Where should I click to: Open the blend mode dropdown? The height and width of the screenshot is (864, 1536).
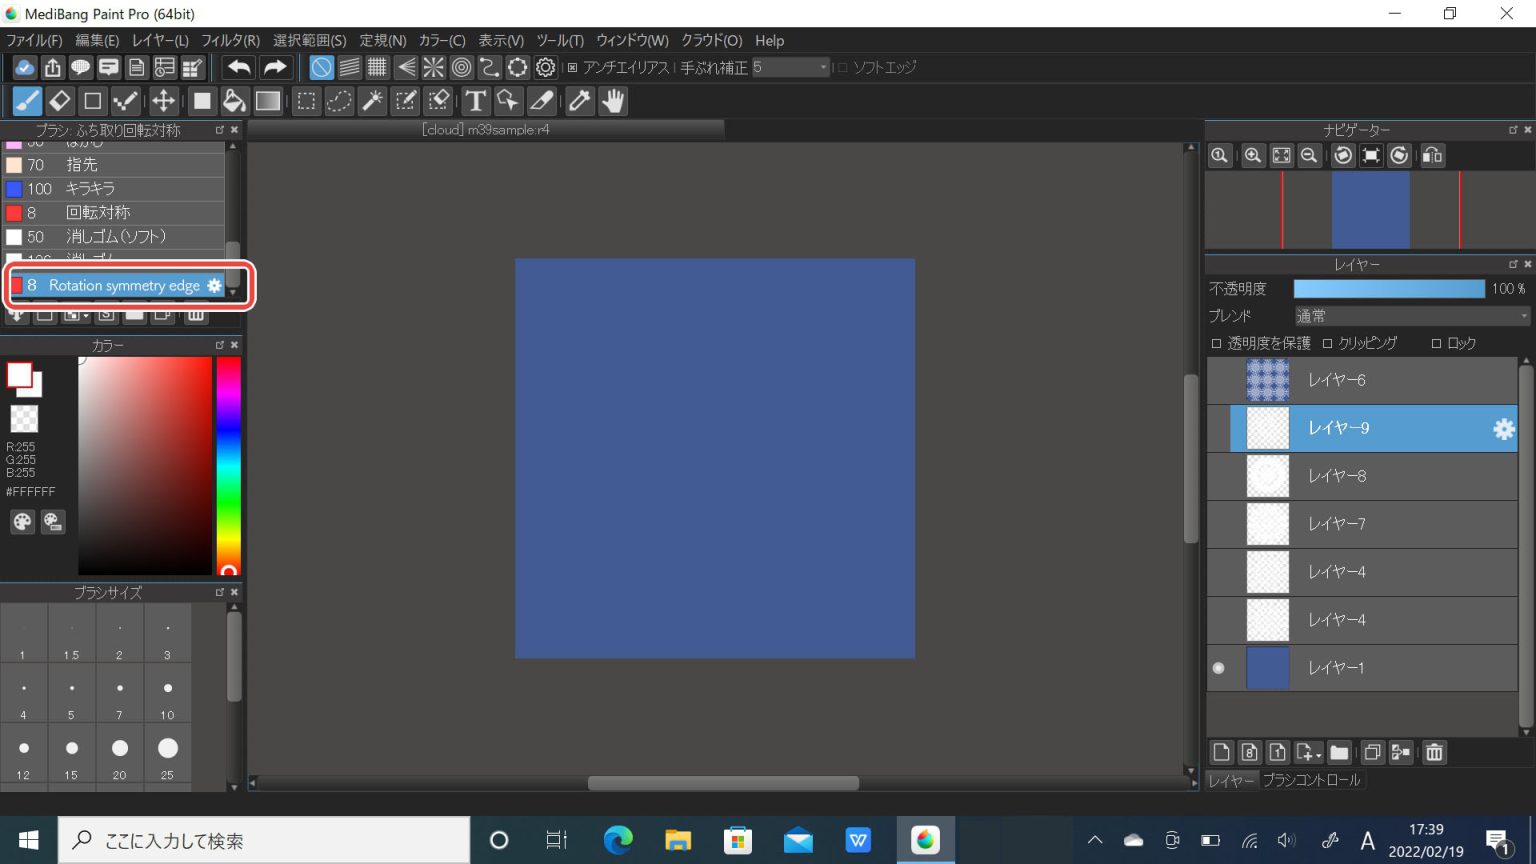point(1411,316)
